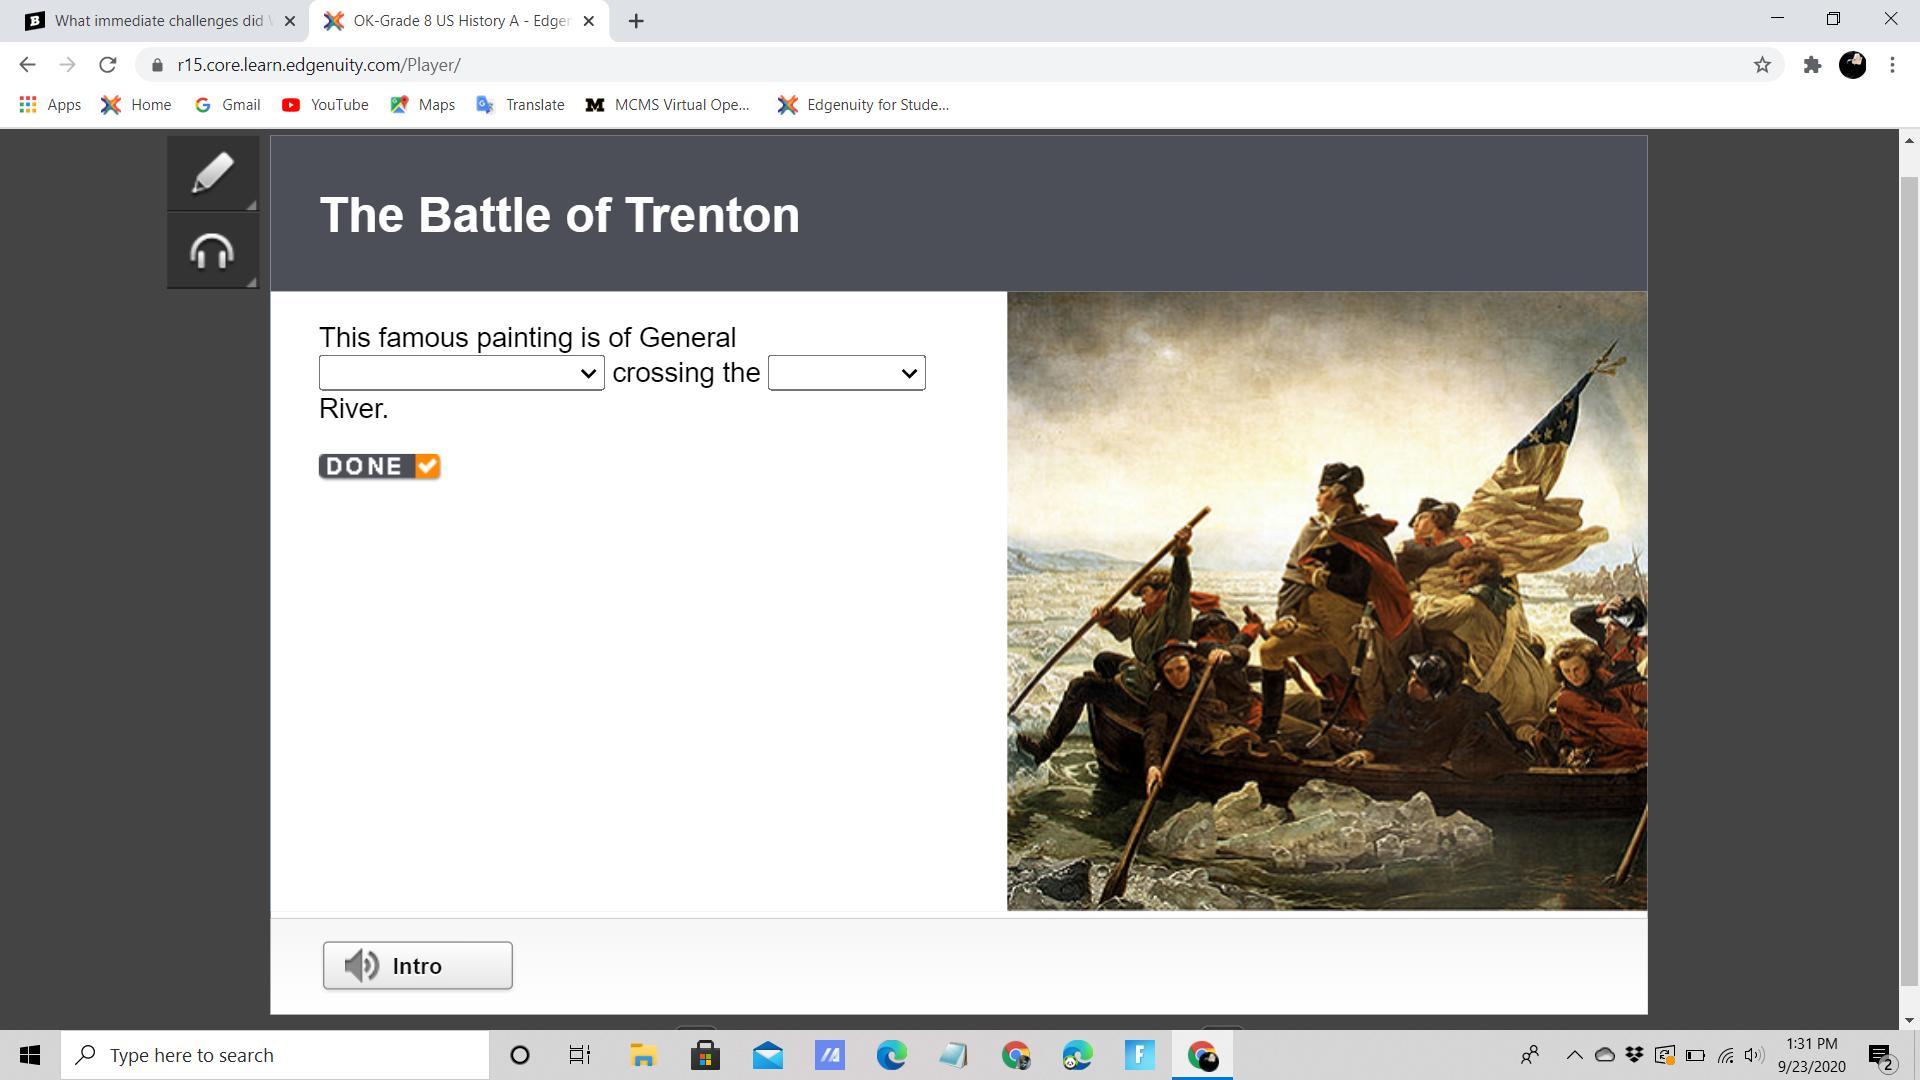
Task: Open the YouTube bookmark
Action: click(x=325, y=105)
